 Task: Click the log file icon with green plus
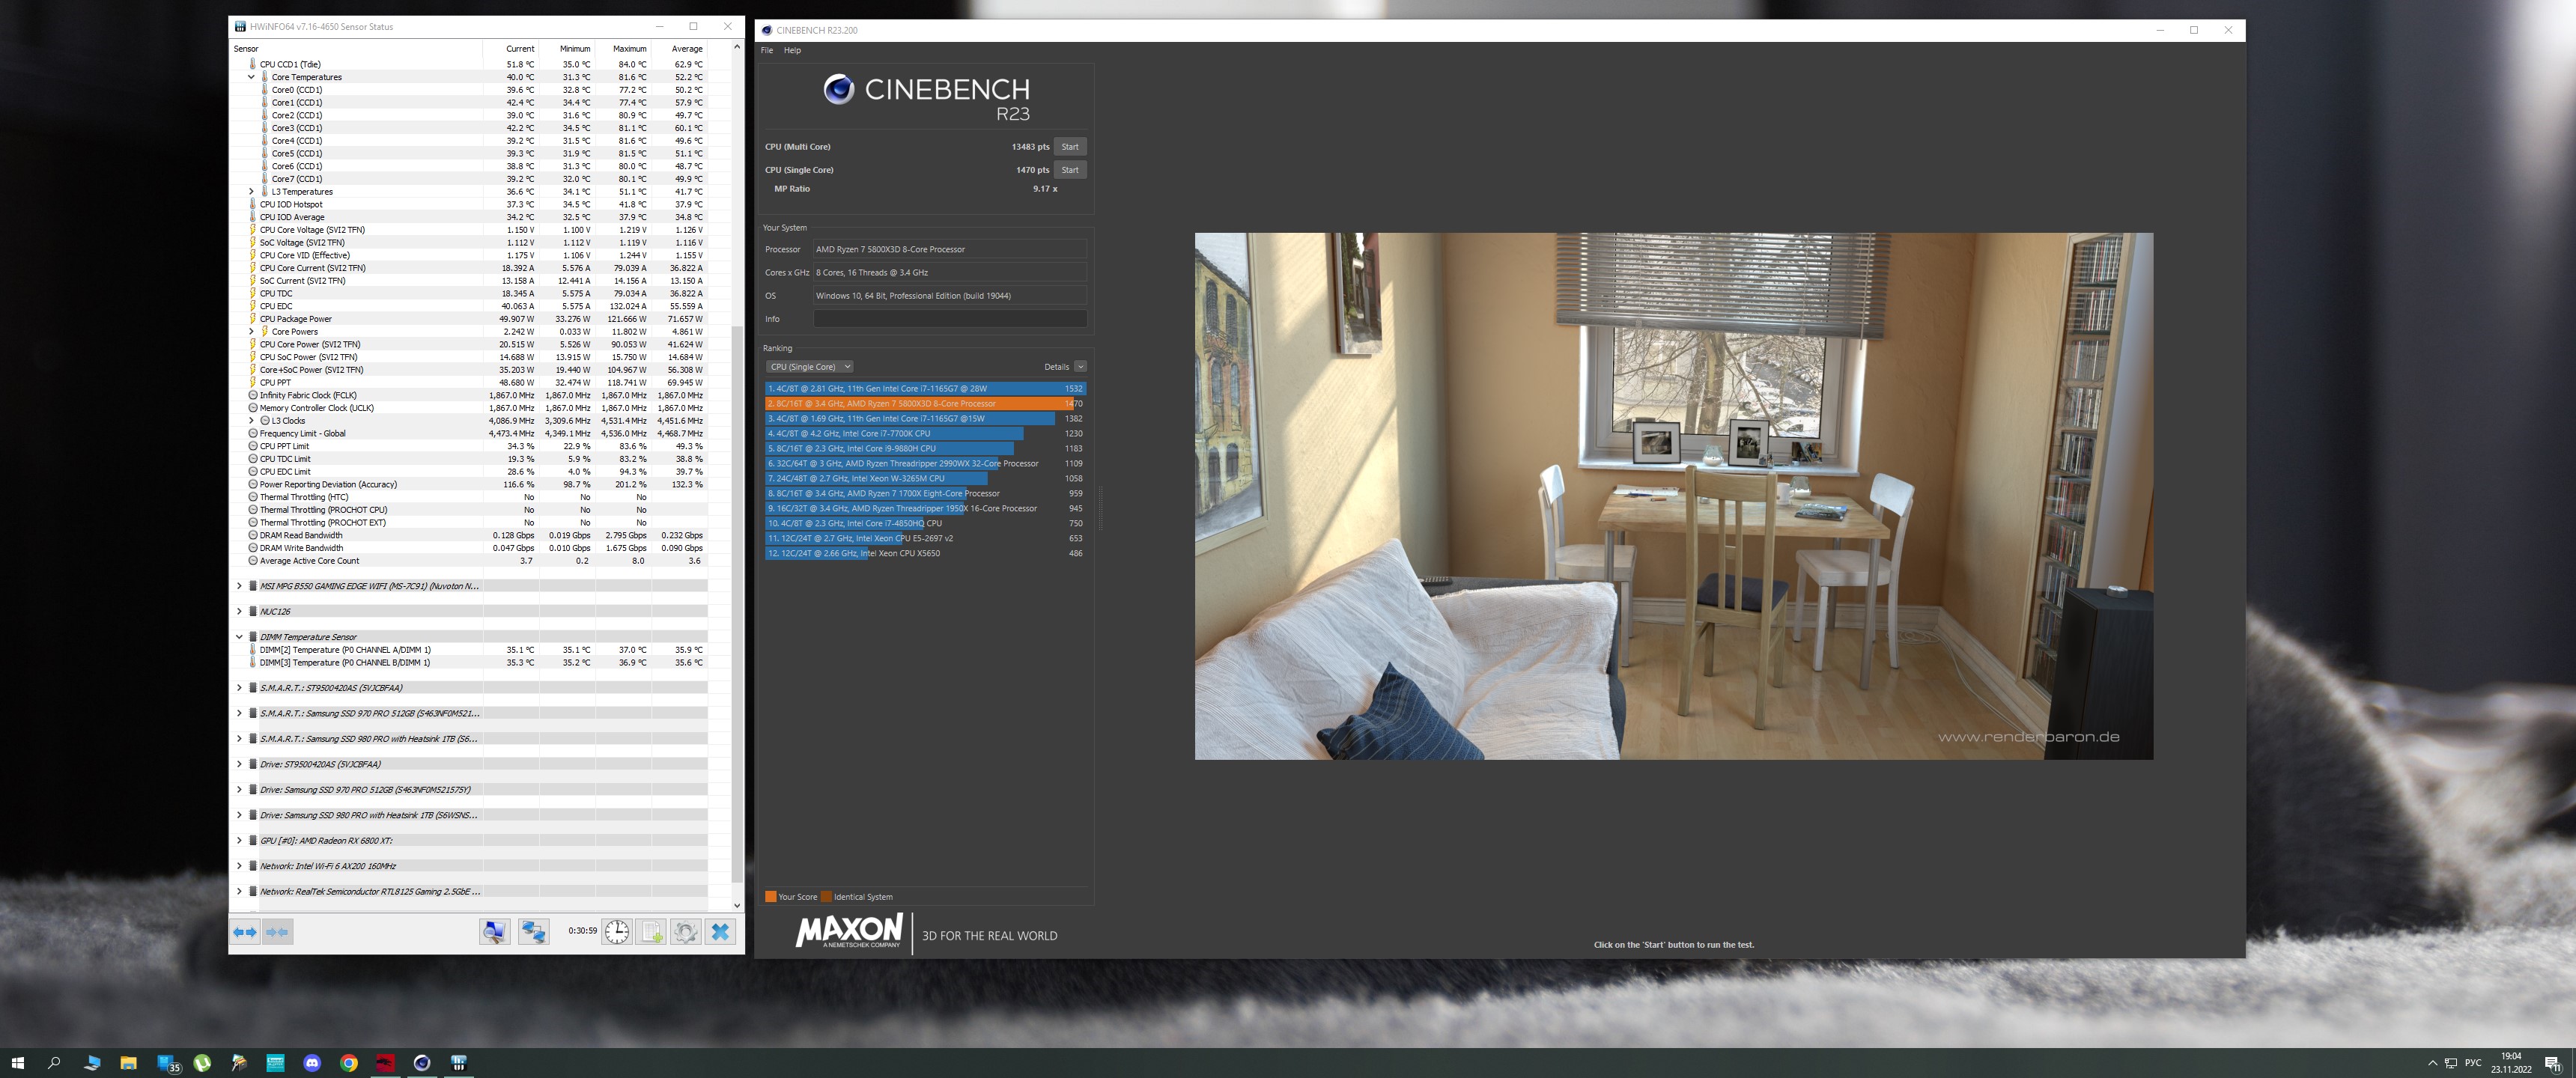coord(651,932)
